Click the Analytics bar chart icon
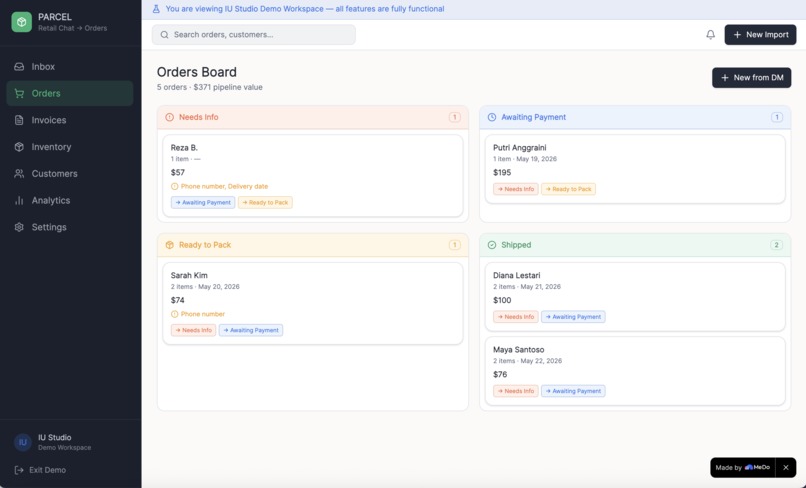 click(19, 200)
